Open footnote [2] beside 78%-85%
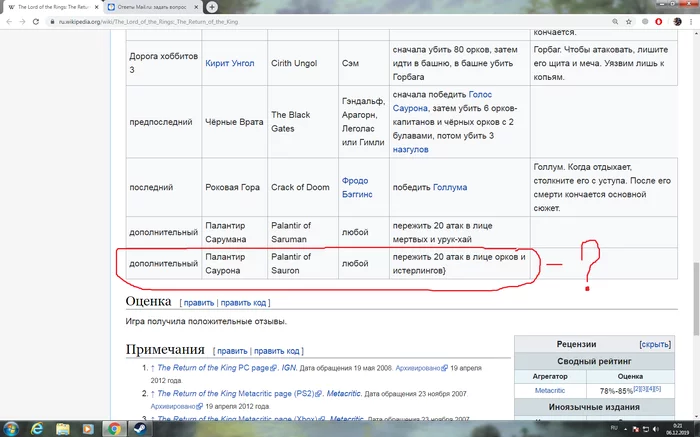This screenshot has width=700, height=437. [637, 388]
